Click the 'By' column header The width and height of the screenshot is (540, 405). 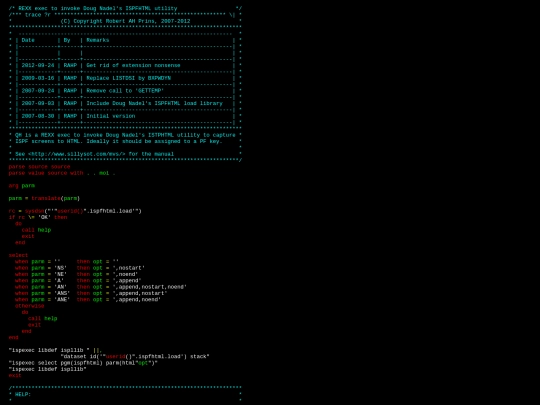(67, 40)
